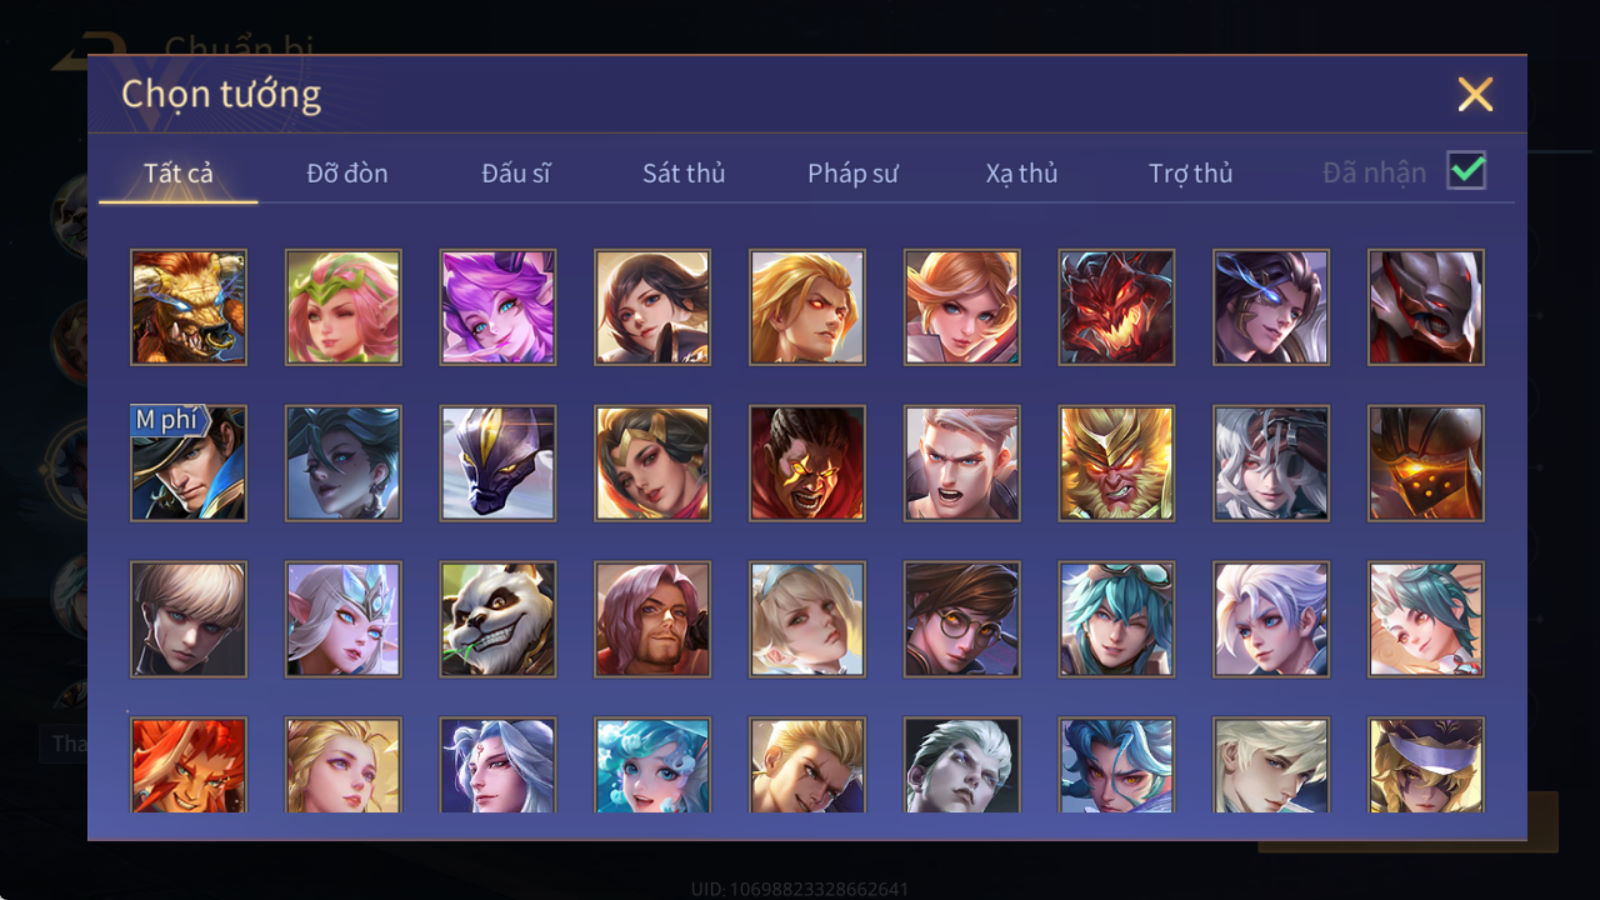
Task: Pick the black panther masked hero
Action: tap(497, 463)
